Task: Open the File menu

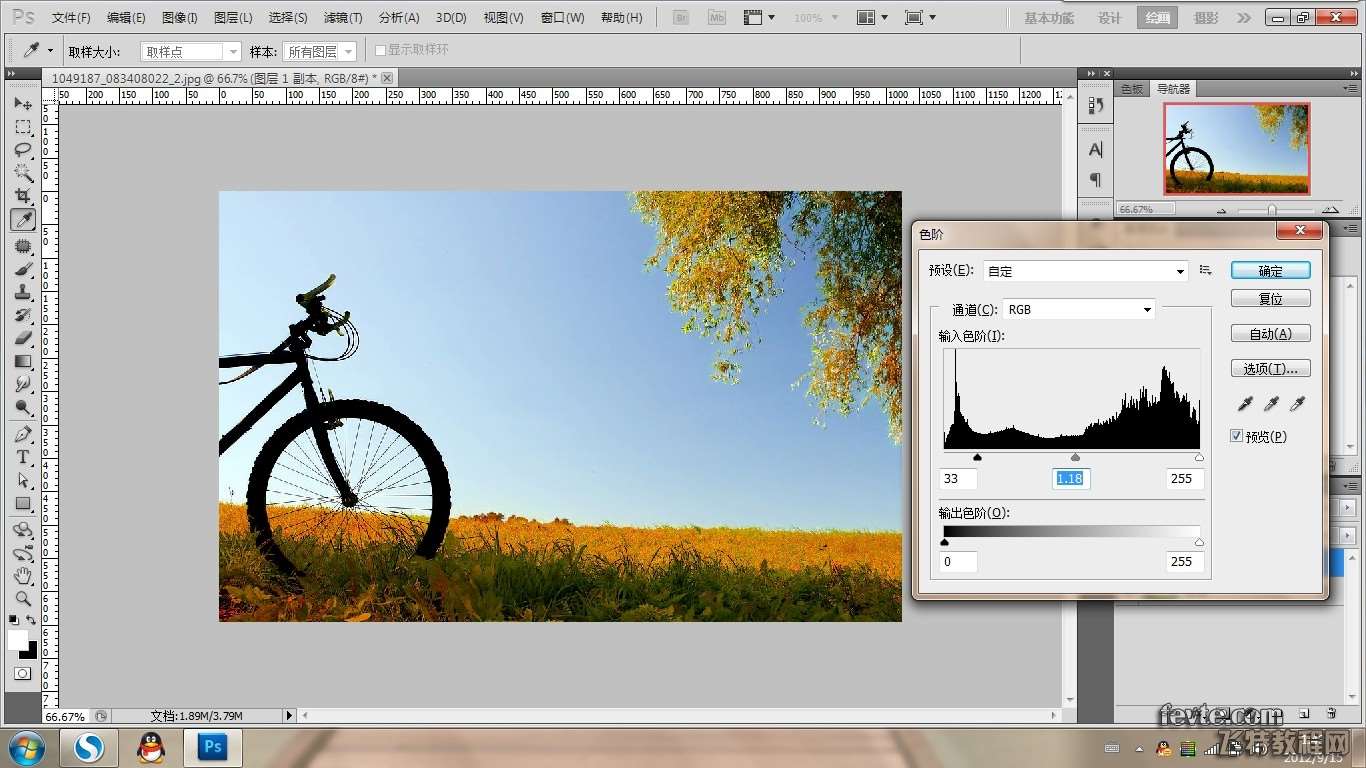Action: [x=71, y=18]
